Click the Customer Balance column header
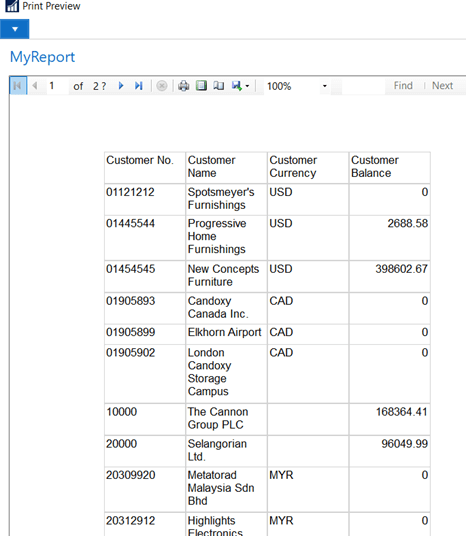Viewport: 466px width, 536px height. (390, 168)
